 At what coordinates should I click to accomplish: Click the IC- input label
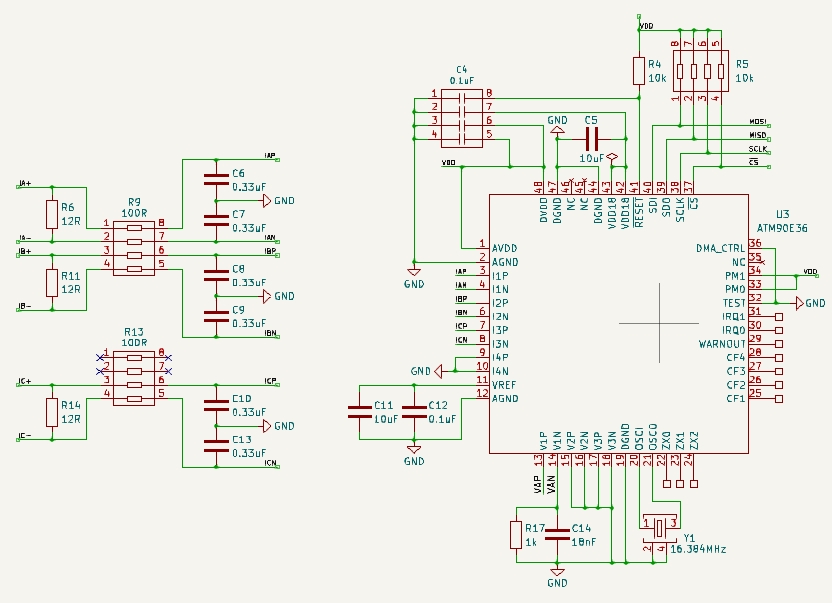25,436
